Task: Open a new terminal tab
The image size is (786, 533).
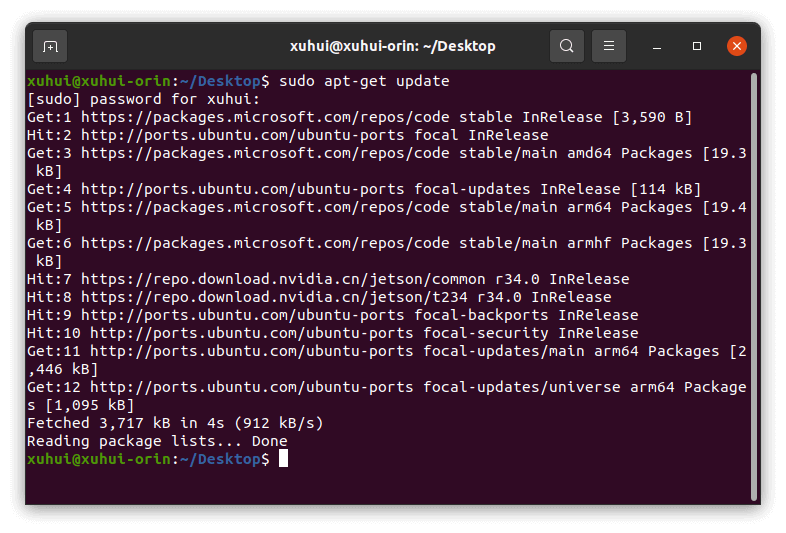Action: coord(50,46)
